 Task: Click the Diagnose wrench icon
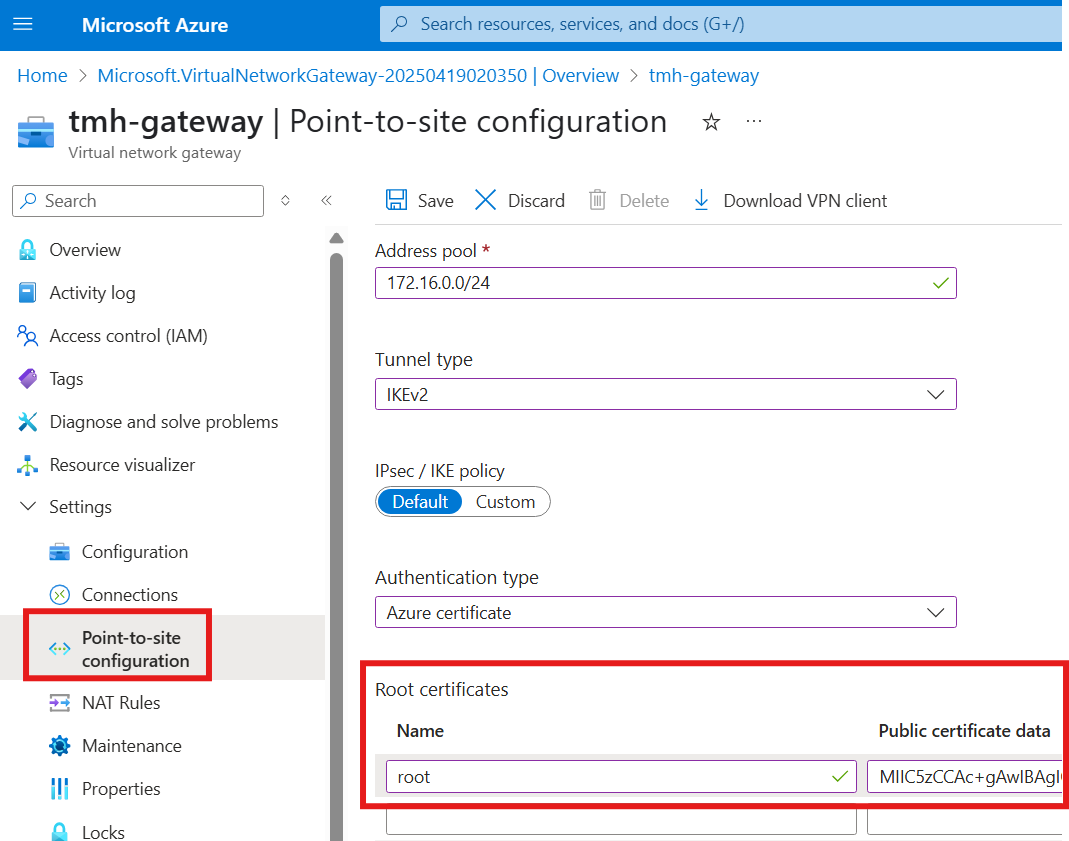tap(27, 422)
